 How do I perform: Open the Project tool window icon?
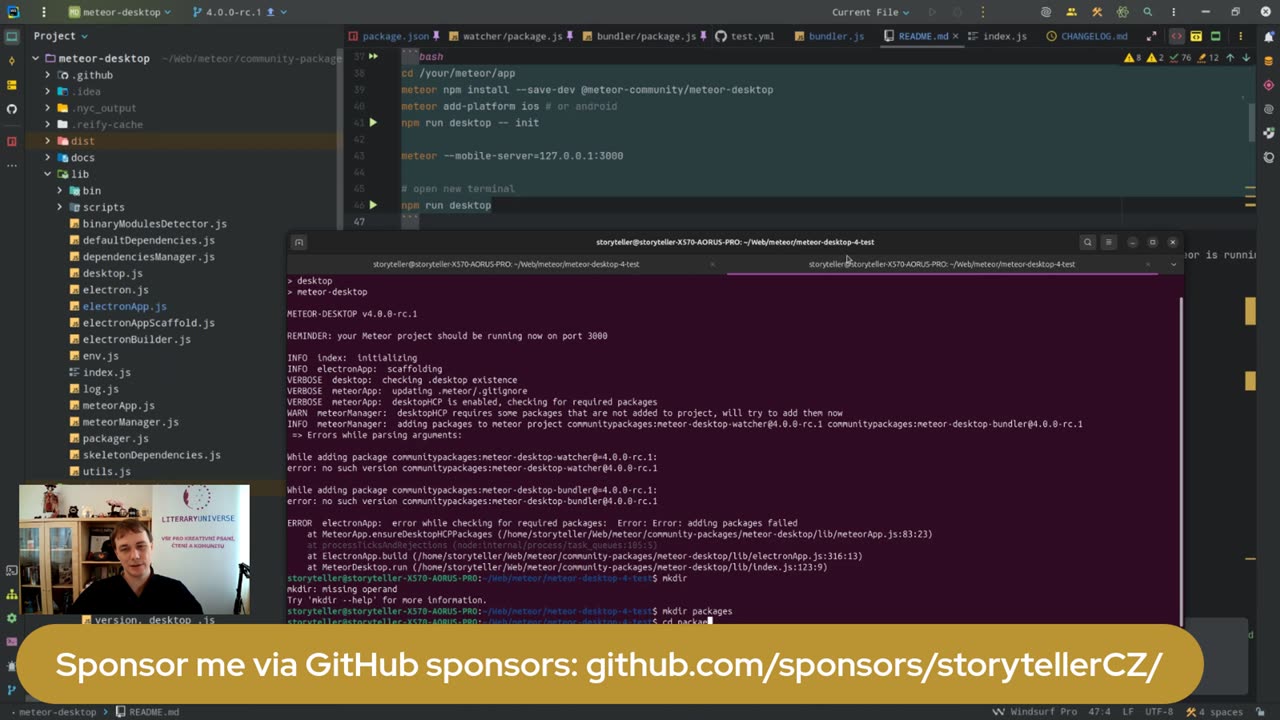[12, 36]
